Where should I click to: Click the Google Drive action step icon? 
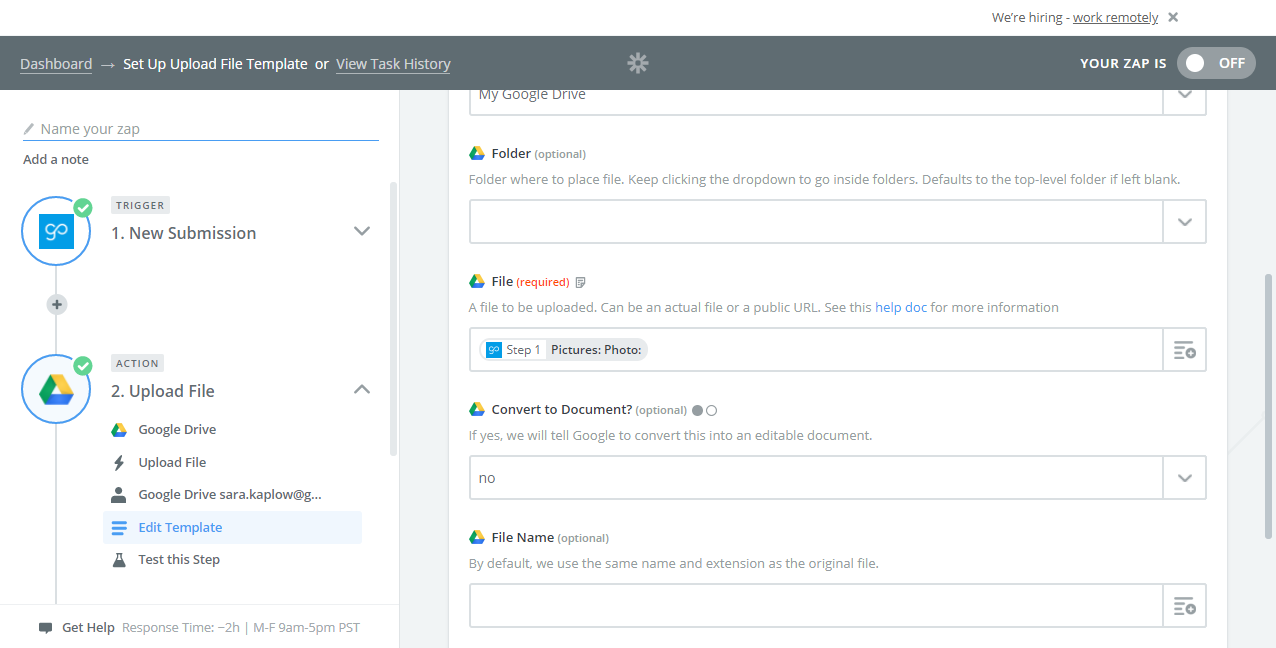(56, 390)
